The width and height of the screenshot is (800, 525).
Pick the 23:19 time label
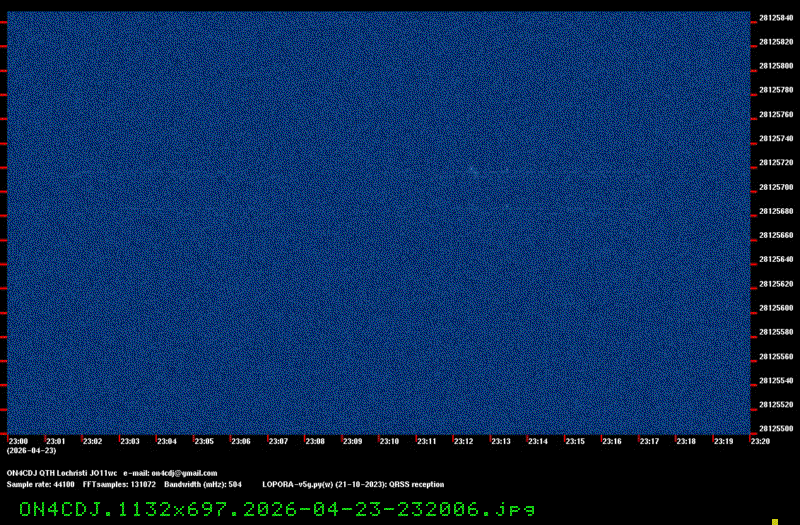[x=723, y=441]
